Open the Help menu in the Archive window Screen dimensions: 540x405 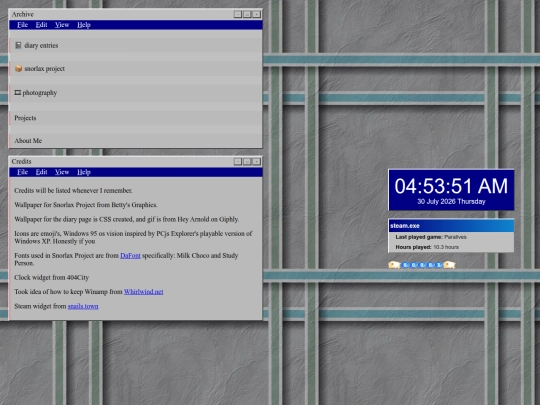click(x=84, y=25)
